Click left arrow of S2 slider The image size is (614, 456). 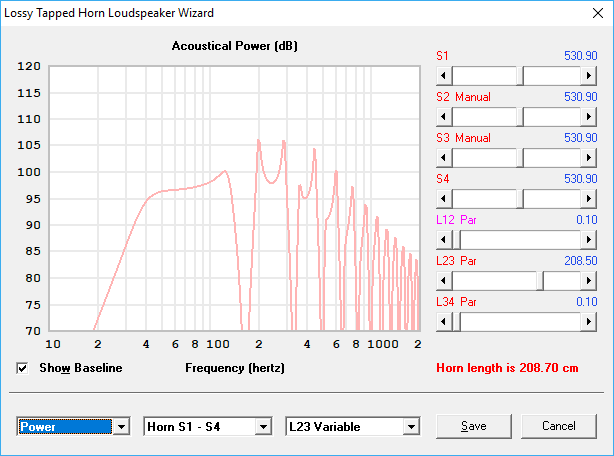[445, 117]
